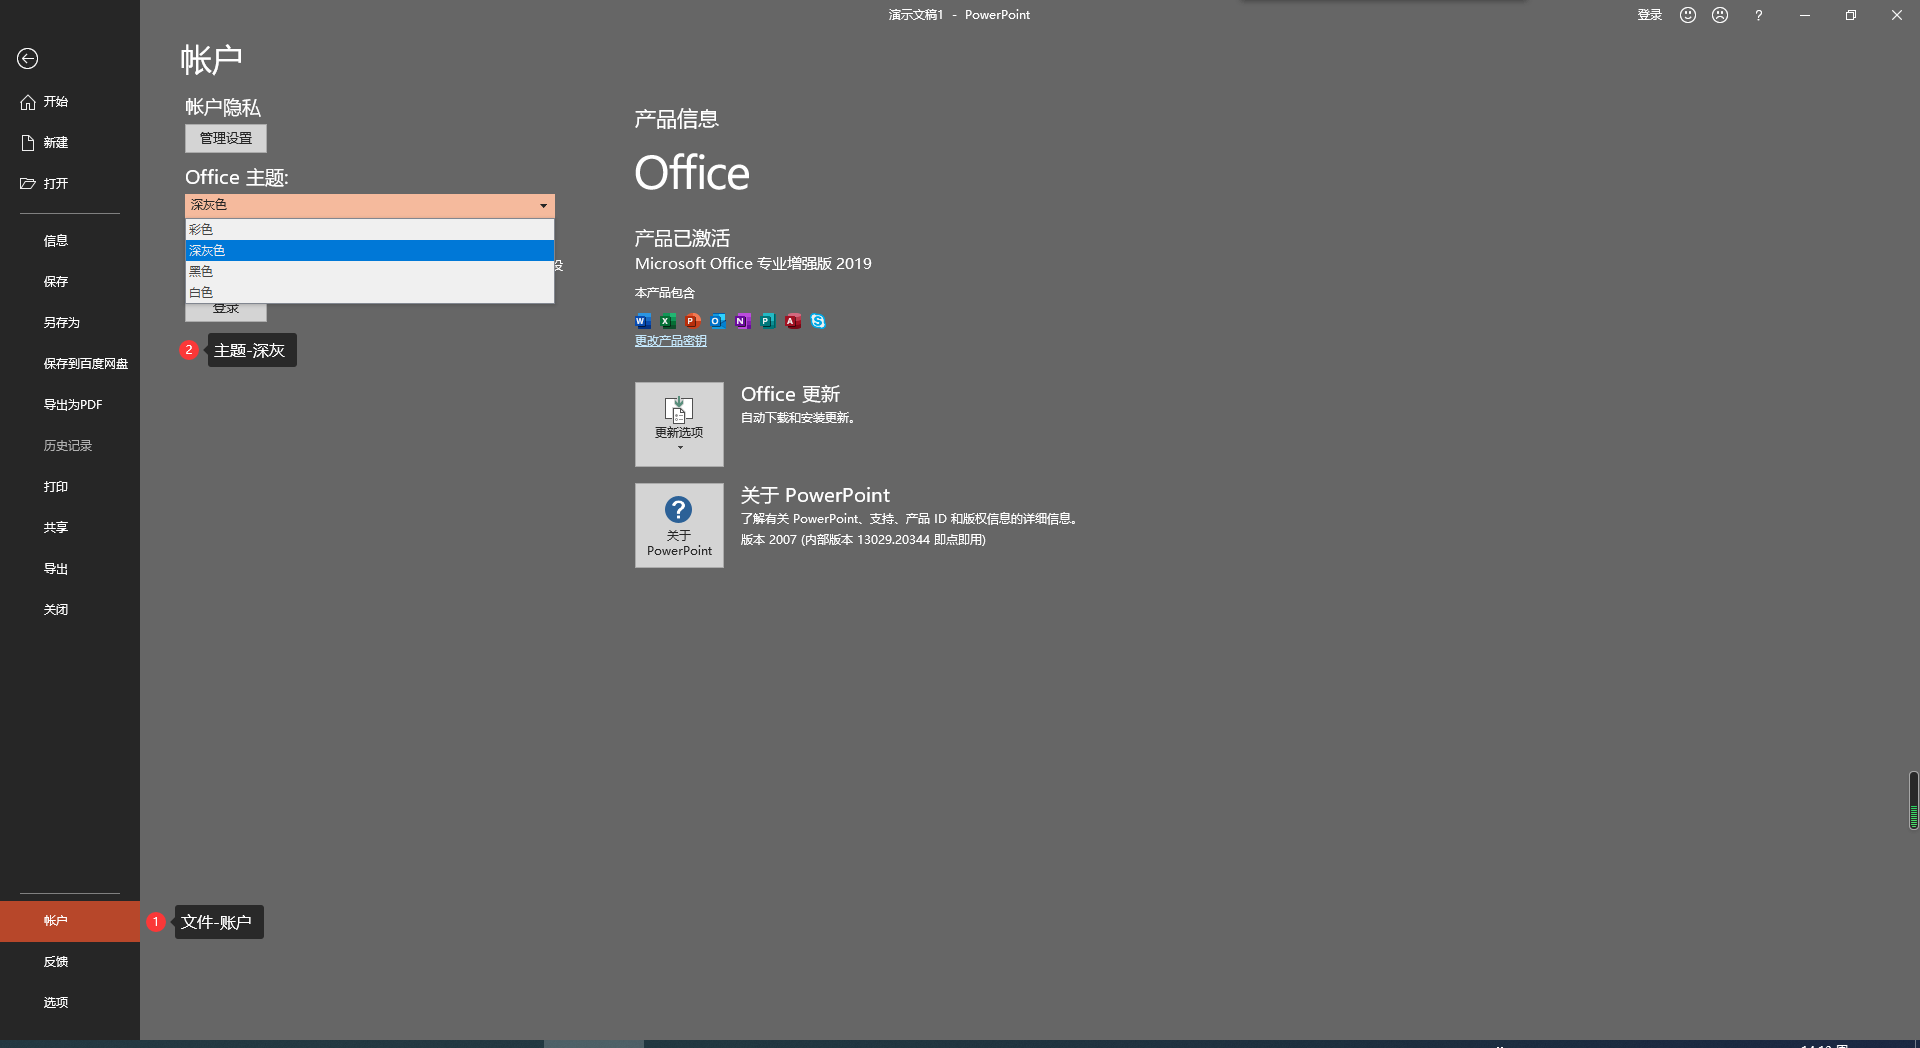
Task: Click the Microsoft Office 专业增强版 2019 text
Action: [753, 264]
